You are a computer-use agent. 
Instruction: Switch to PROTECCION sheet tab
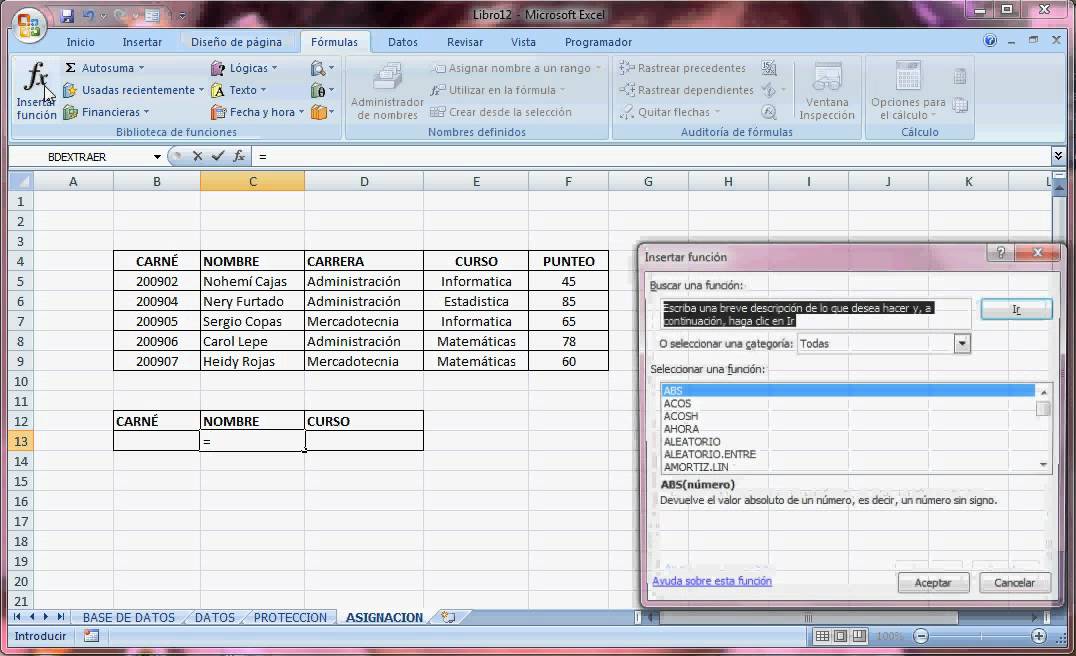290,618
